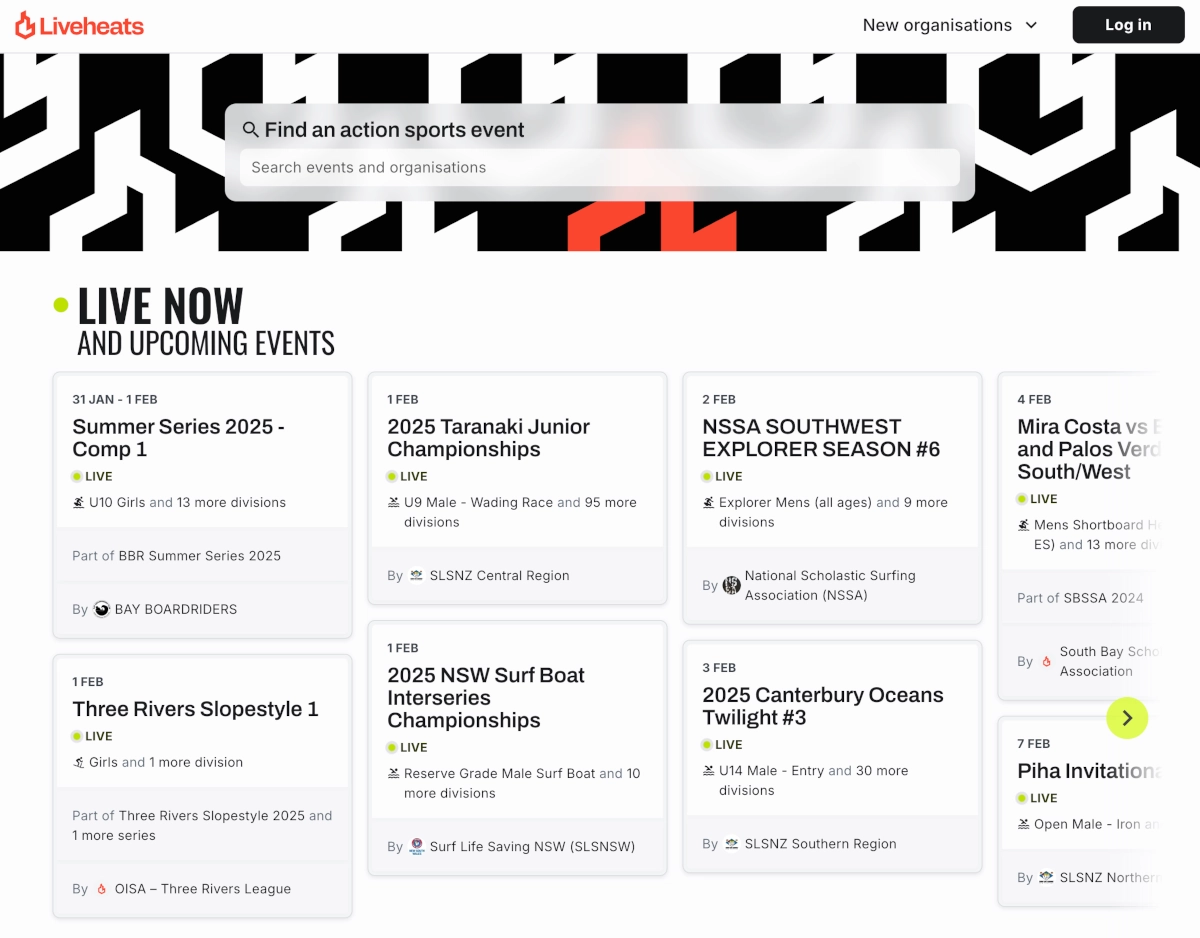Advance the events carousel with the arrow button
Viewport: 1200px width, 938px height.
click(x=1127, y=718)
